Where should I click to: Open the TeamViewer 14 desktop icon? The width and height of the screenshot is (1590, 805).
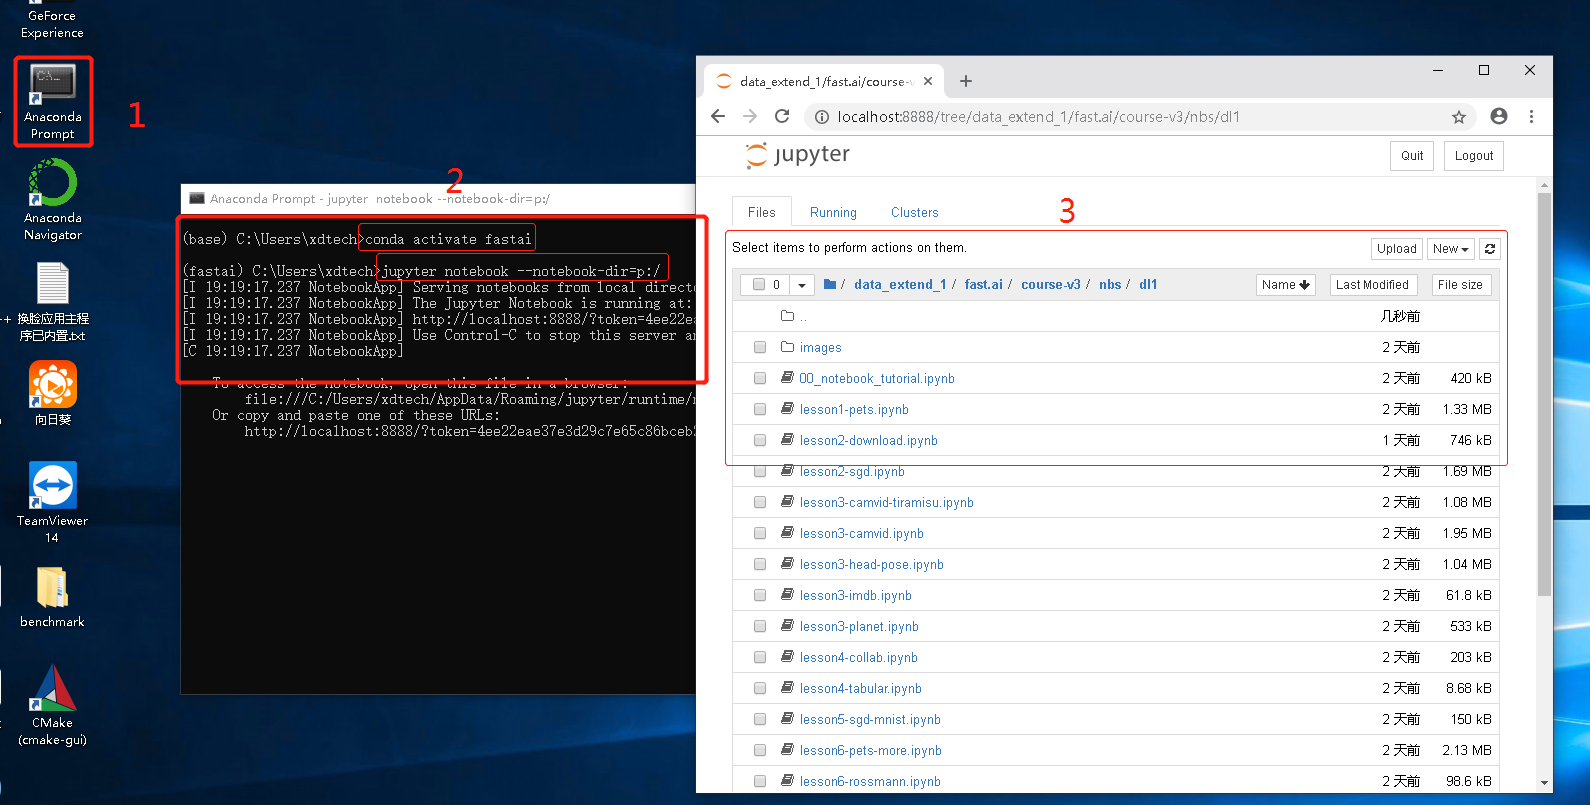click(x=53, y=501)
